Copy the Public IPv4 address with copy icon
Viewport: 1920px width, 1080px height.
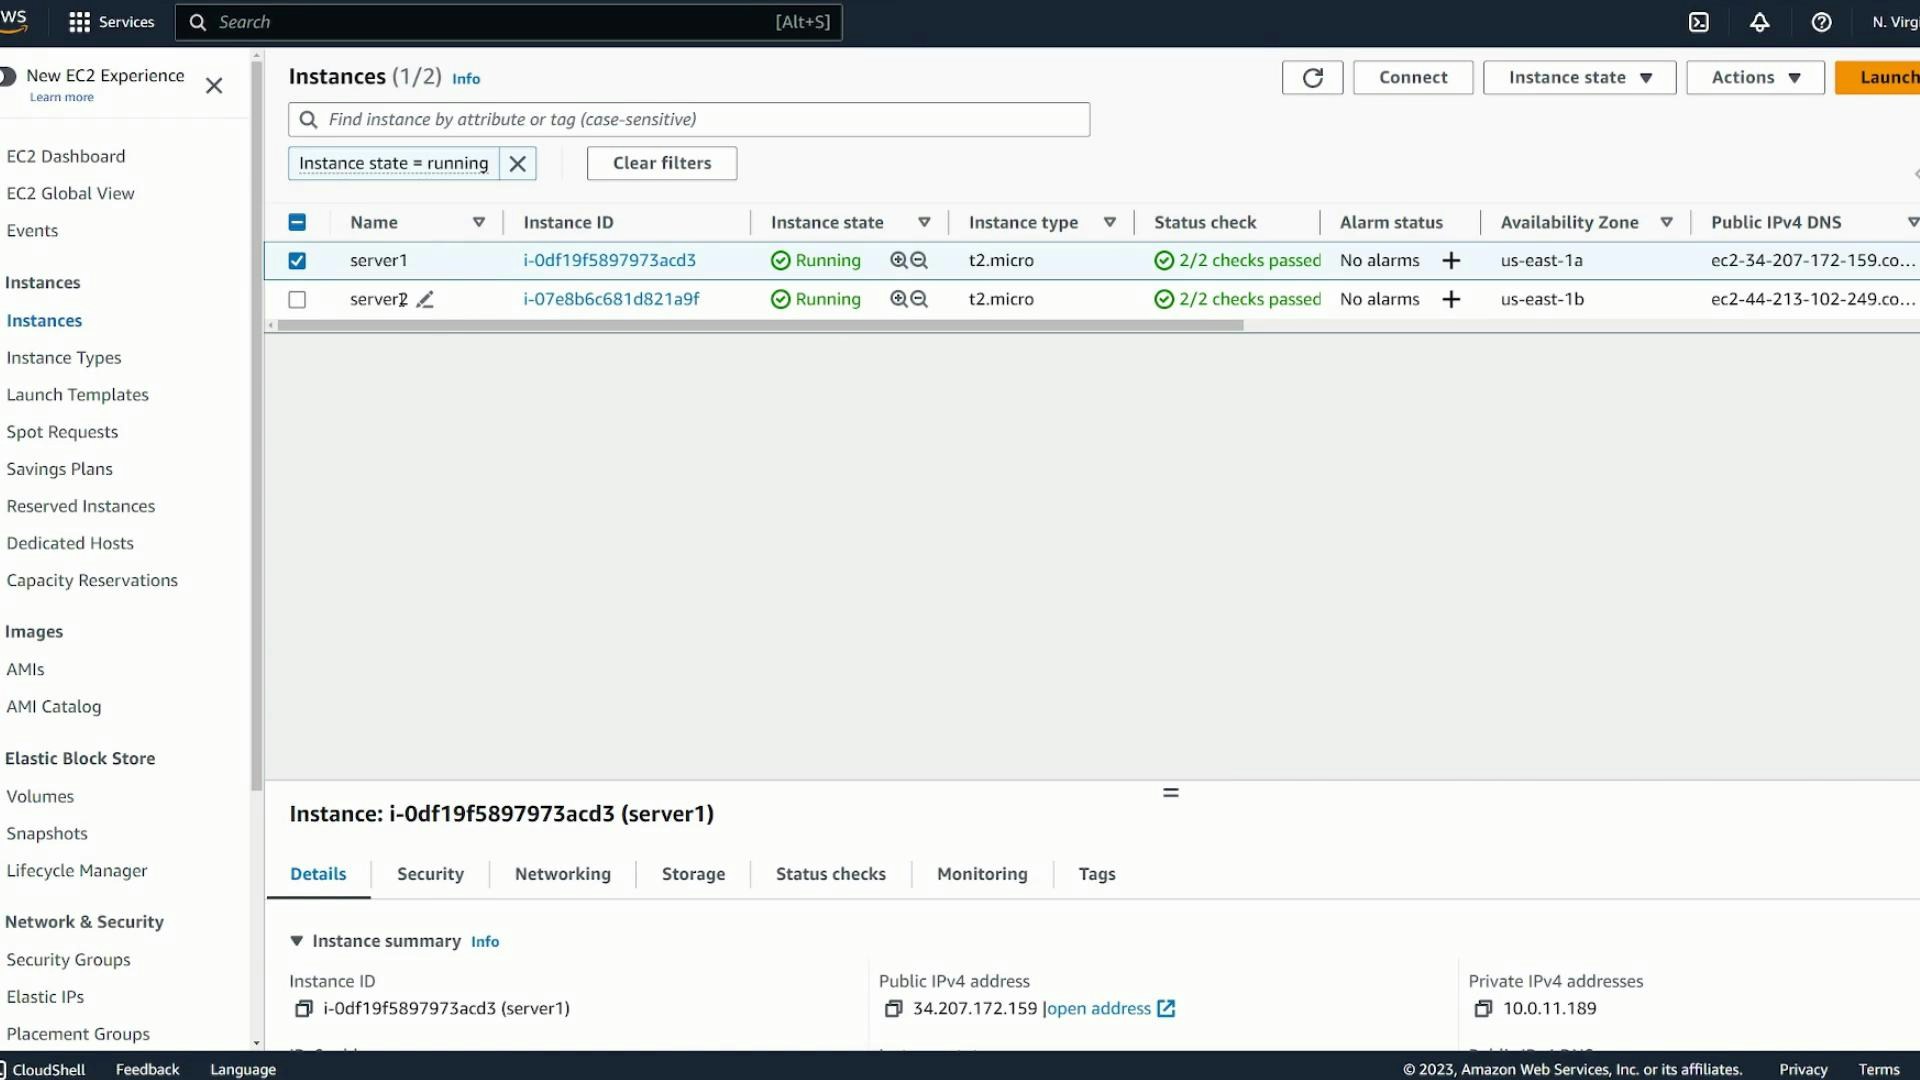pos(893,1008)
